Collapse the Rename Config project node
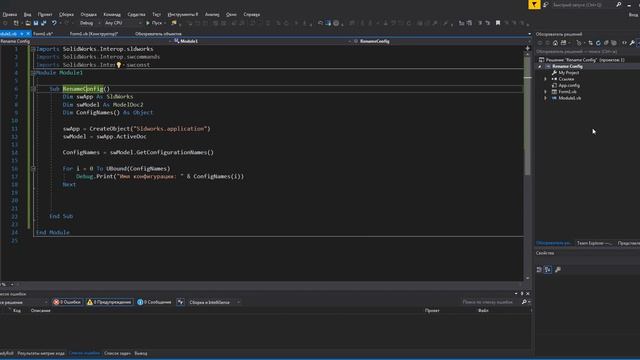 click(x=540, y=67)
